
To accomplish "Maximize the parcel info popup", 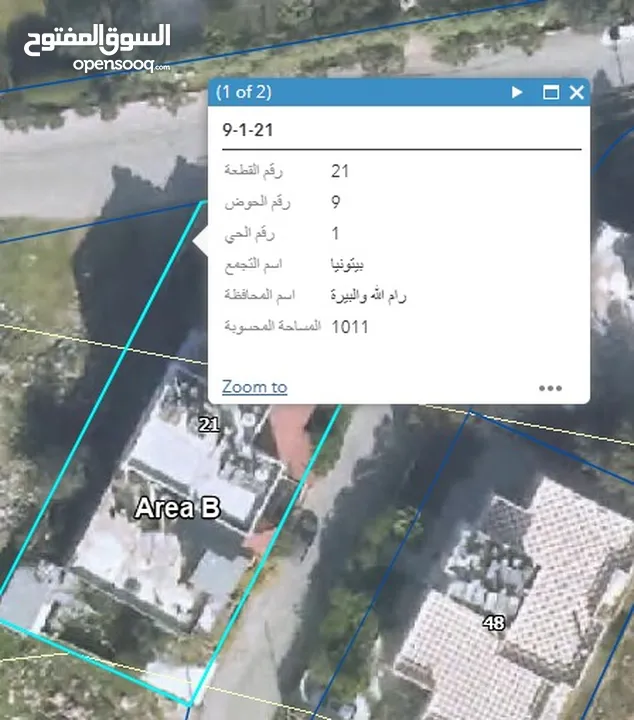I will coord(550,92).
